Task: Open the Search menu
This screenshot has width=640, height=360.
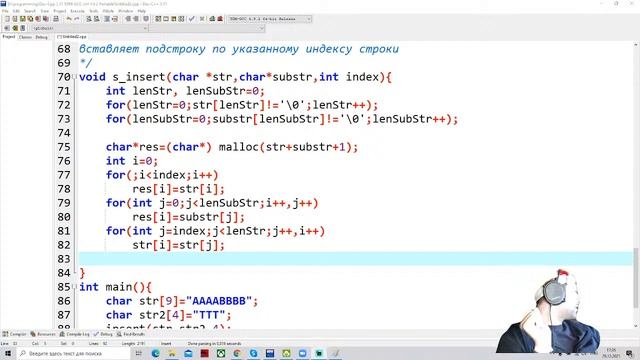Action: point(30,11)
